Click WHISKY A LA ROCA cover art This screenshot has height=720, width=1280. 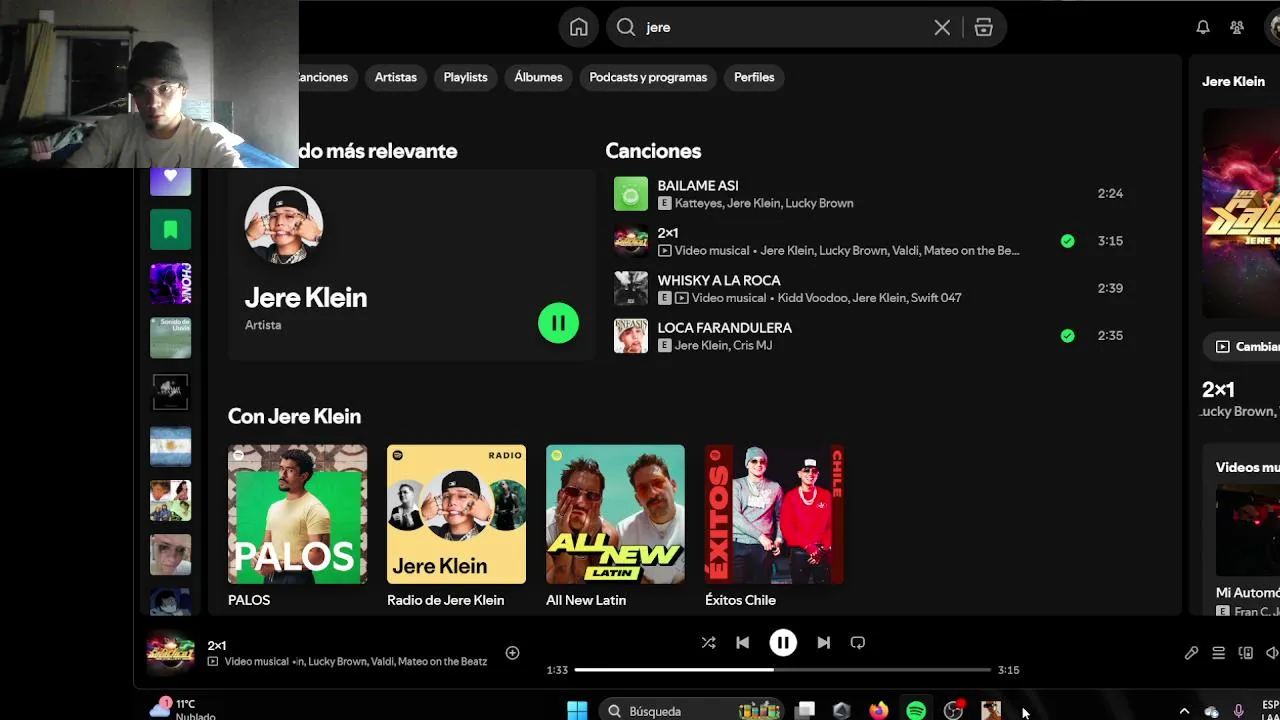click(x=631, y=288)
